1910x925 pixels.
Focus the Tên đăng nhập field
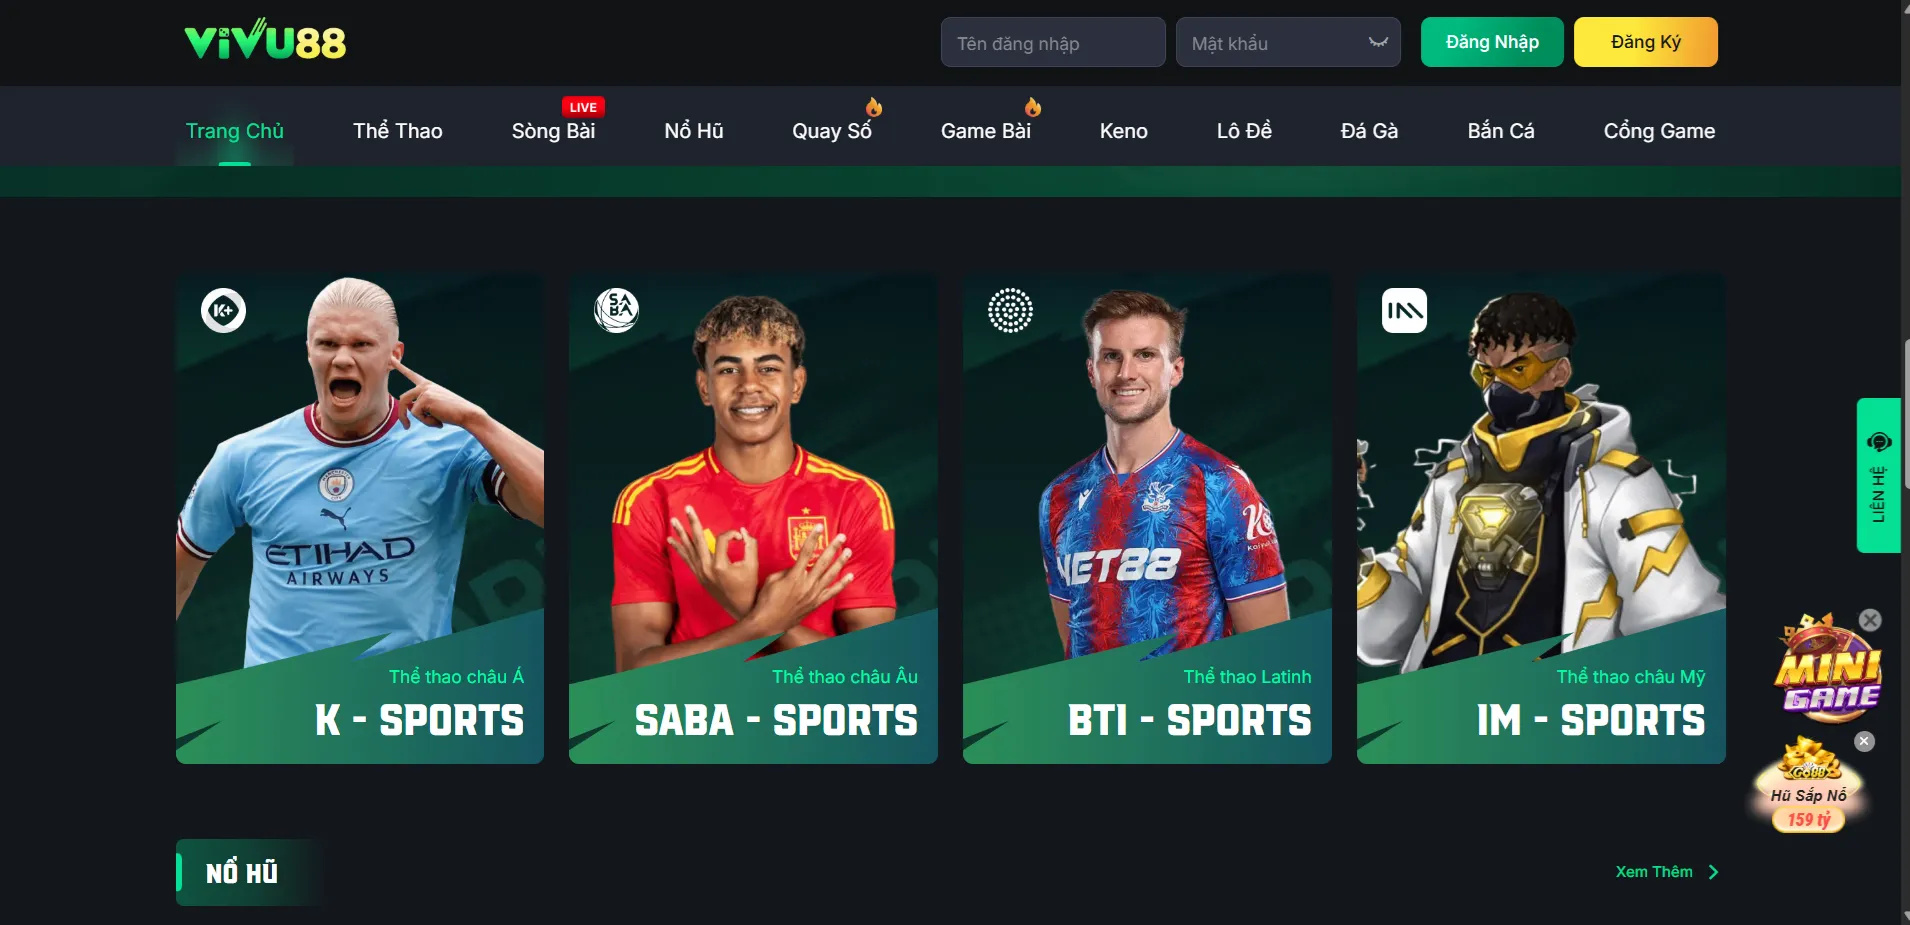point(1053,42)
